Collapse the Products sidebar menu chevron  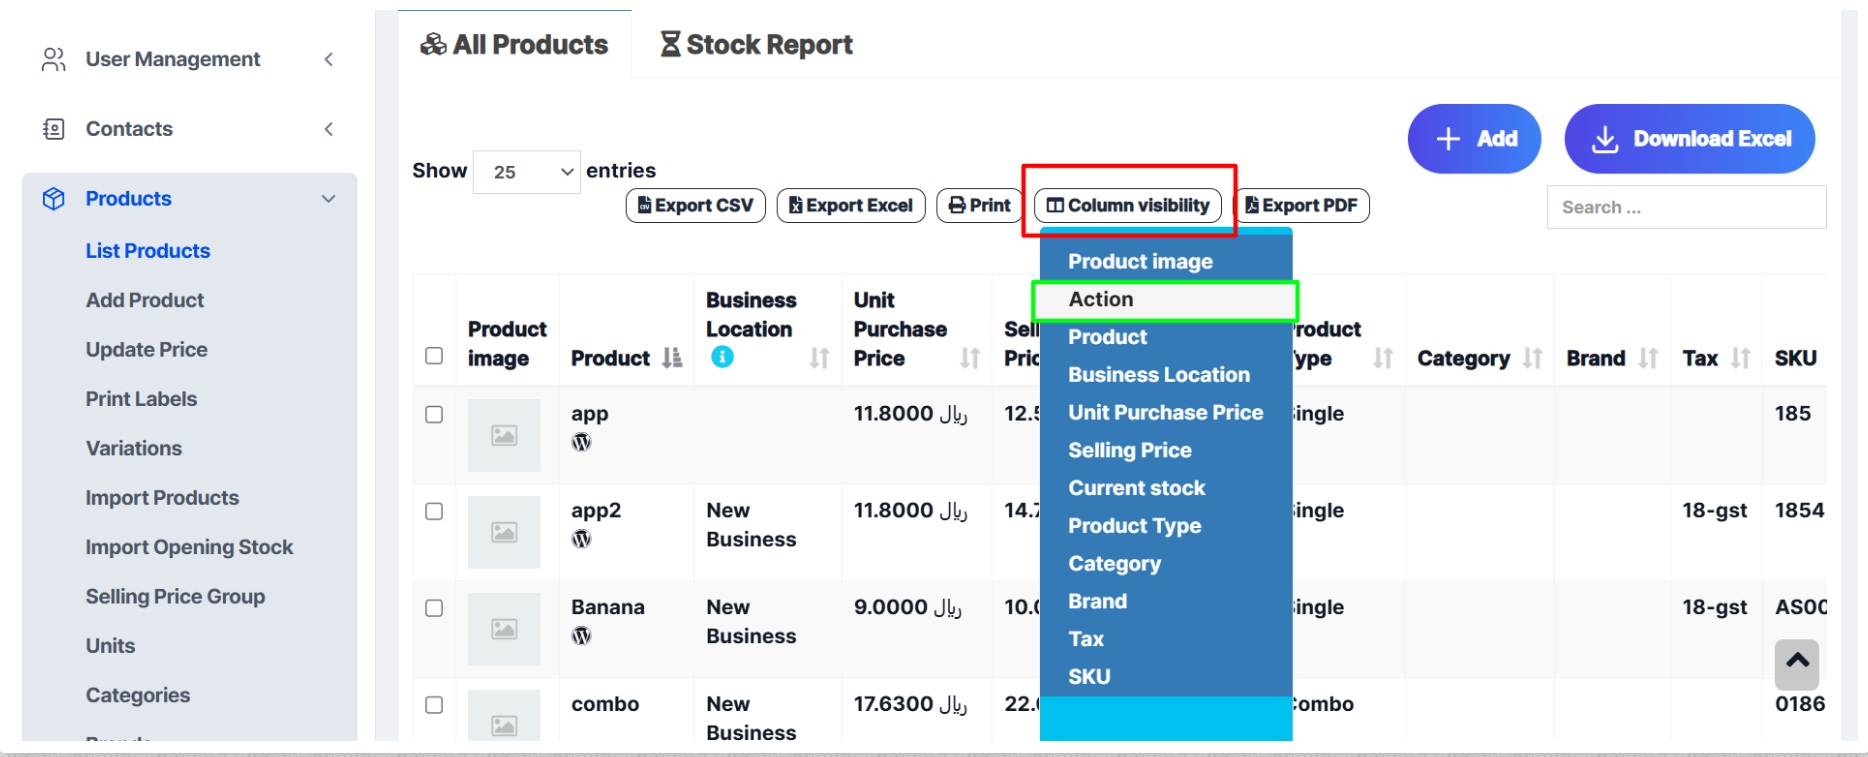328,199
